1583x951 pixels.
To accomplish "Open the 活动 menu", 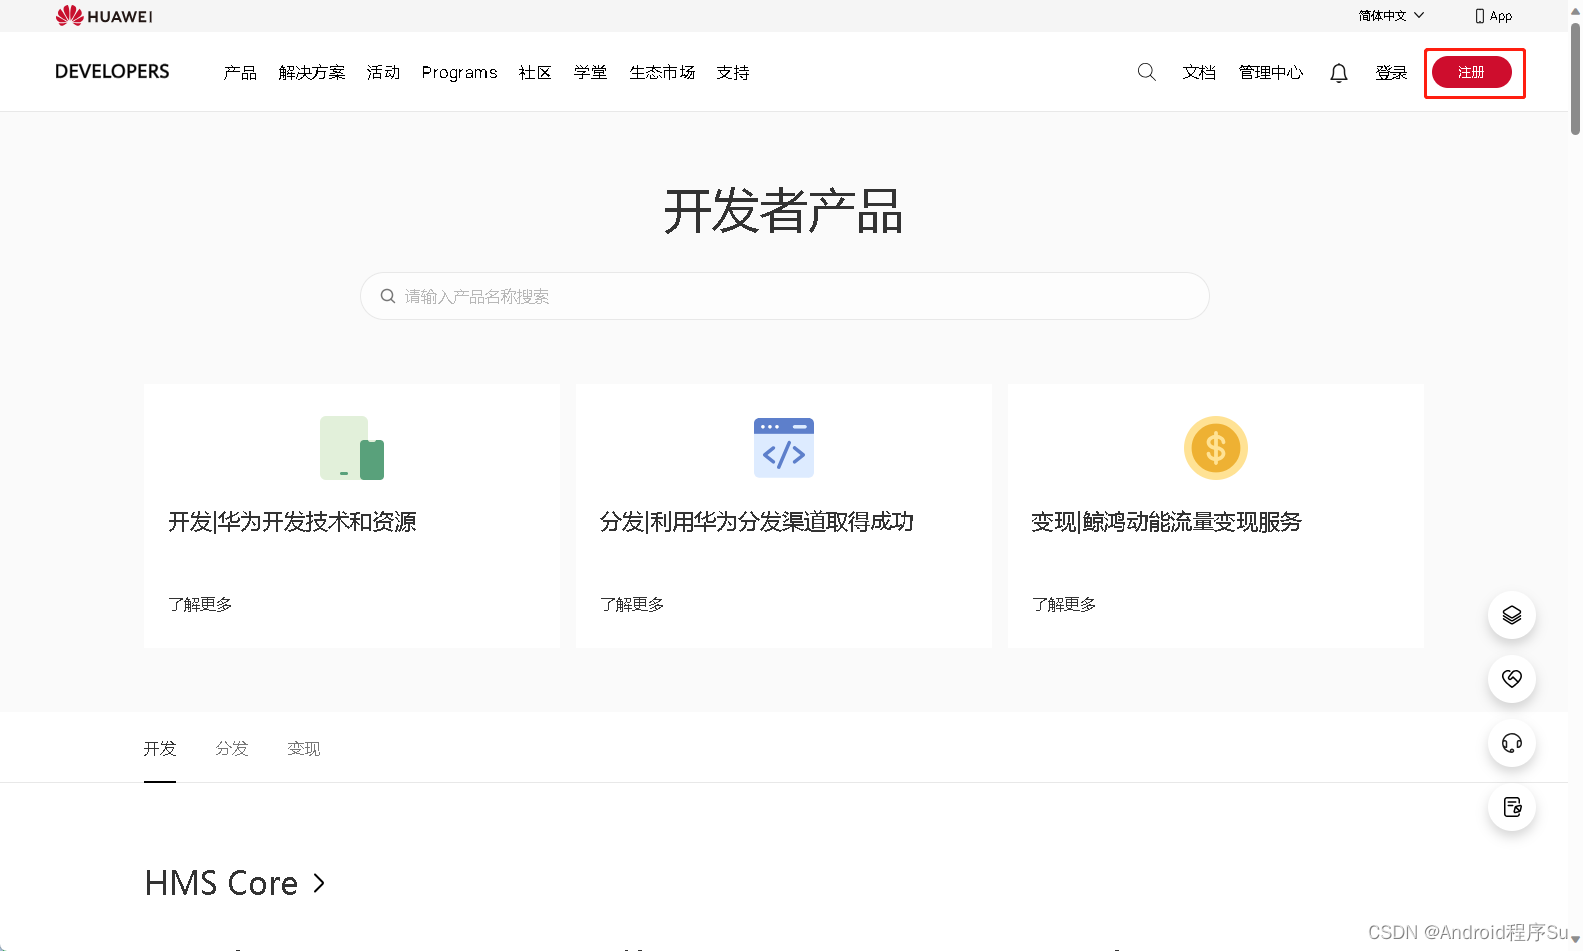I will pyautogui.click(x=383, y=72).
